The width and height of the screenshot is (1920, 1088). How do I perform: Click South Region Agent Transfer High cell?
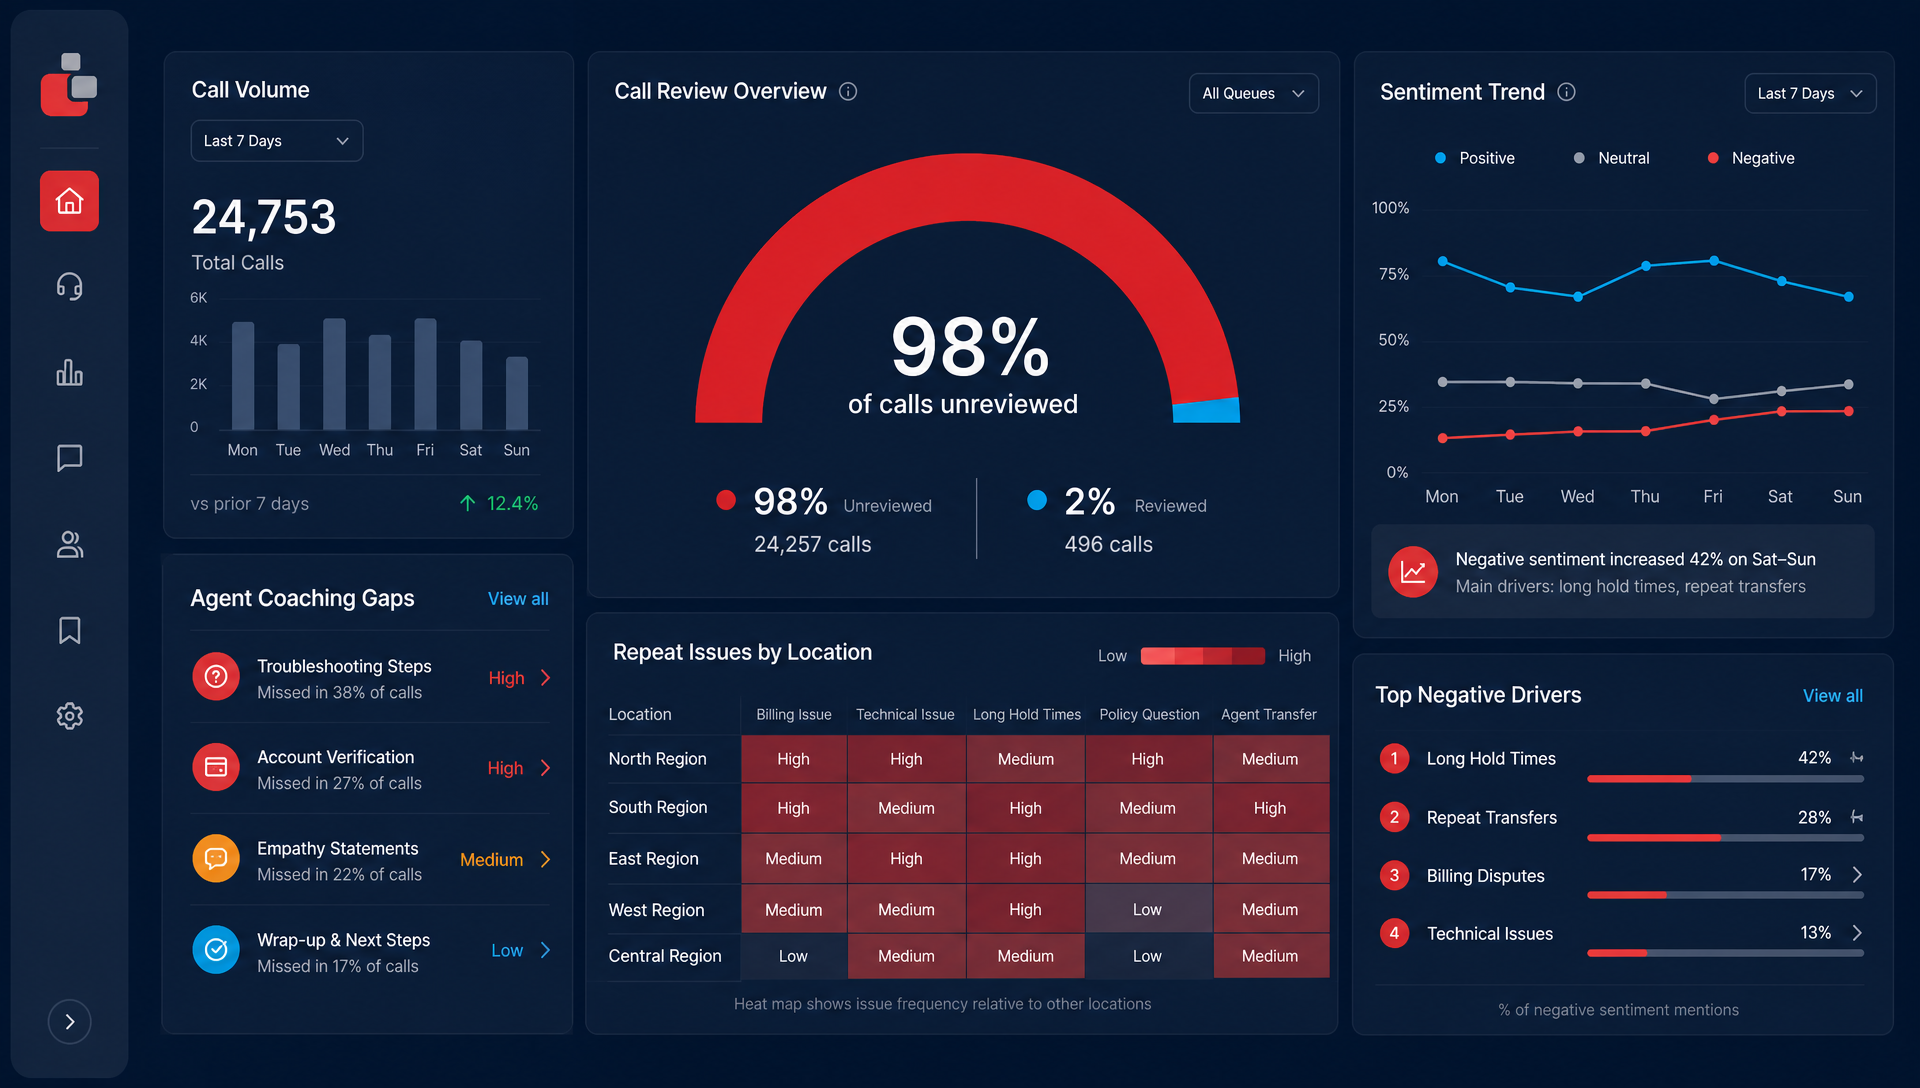pyautogui.click(x=1270, y=808)
